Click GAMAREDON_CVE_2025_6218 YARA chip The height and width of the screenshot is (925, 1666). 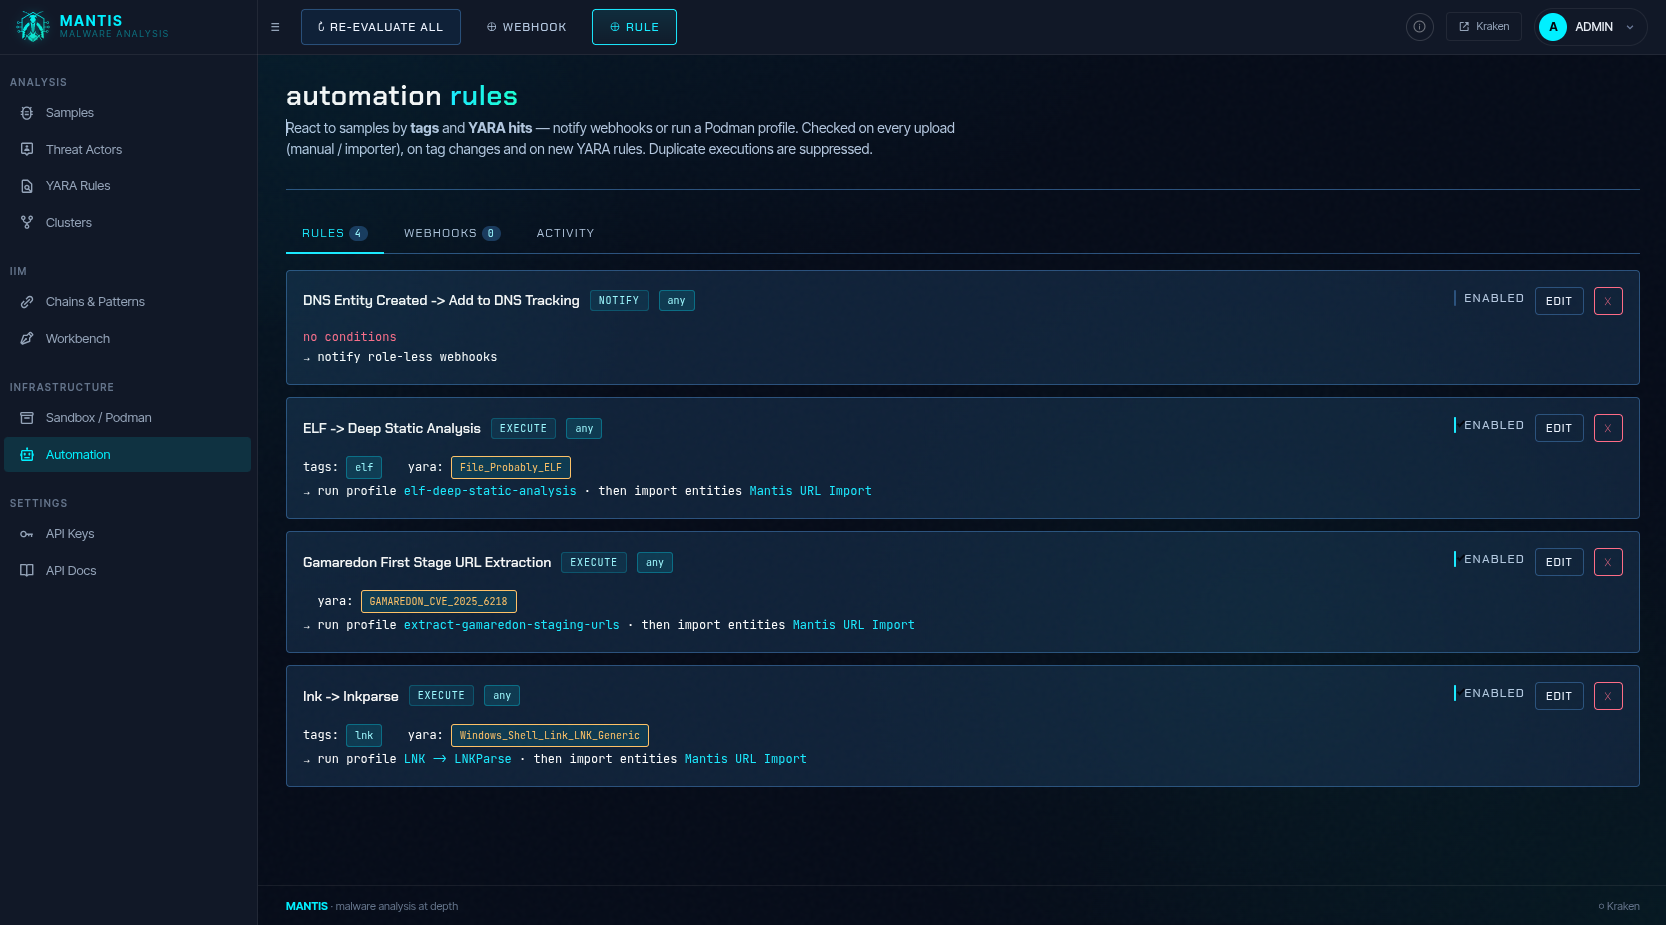click(x=439, y=601)
